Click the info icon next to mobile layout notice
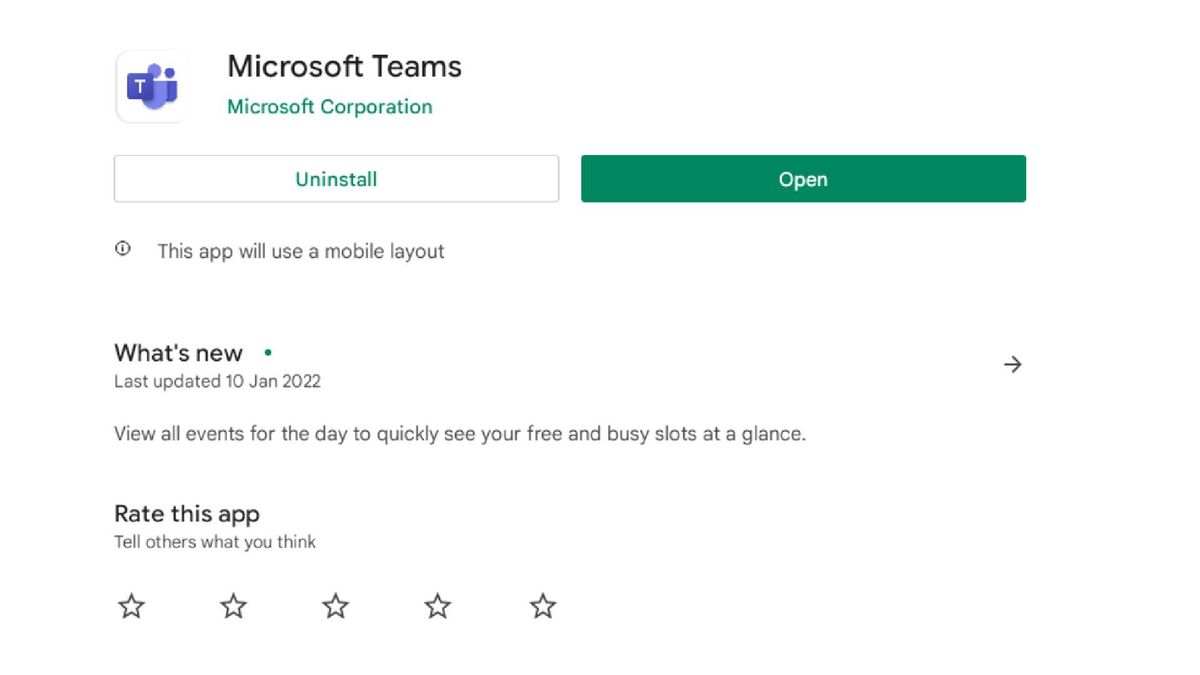This screenshot has height=675, width=1200. (122, 249)
